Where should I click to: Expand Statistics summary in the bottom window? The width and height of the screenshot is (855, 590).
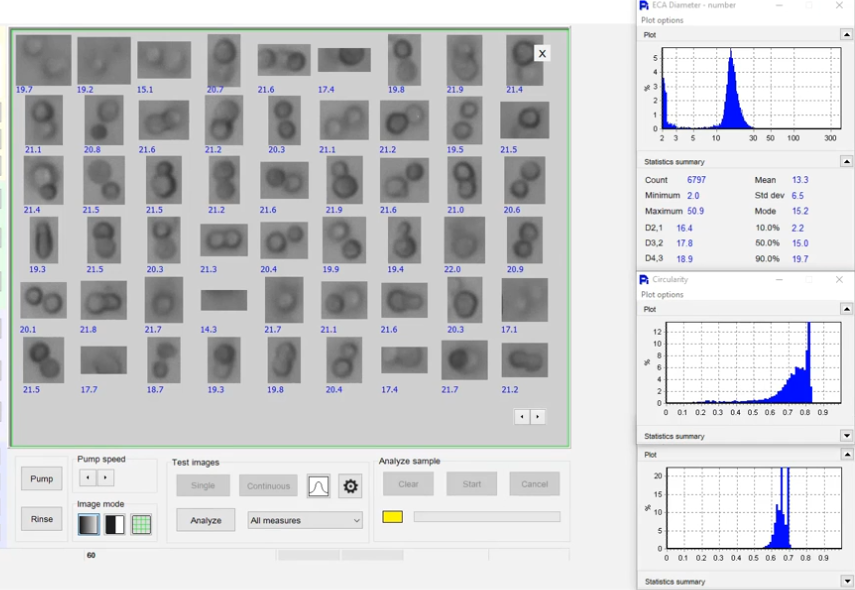846,581
